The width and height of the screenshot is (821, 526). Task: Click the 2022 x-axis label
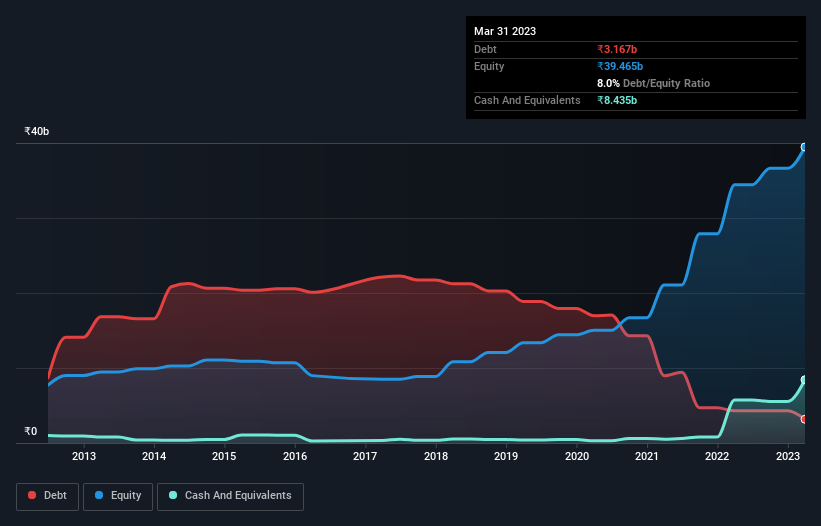click(717, 456)
